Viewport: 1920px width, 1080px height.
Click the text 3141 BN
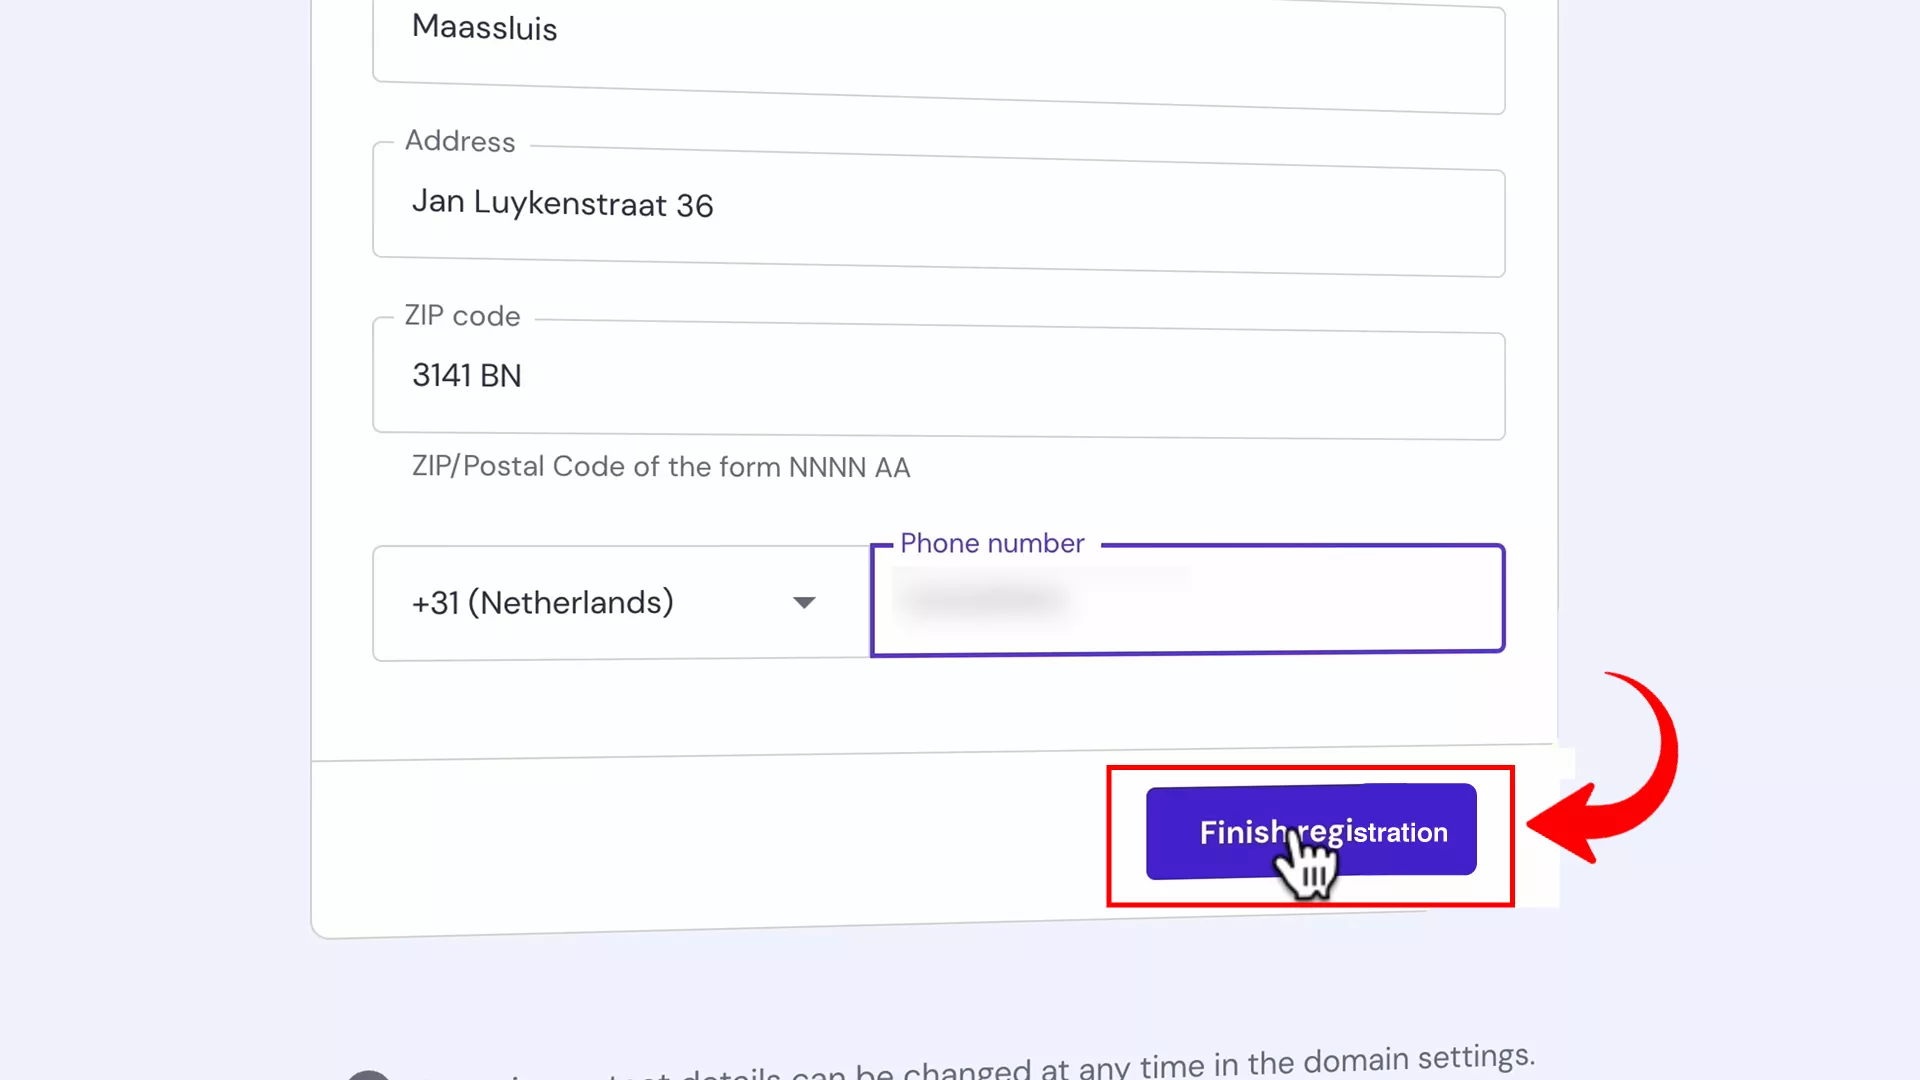point(467,376)
